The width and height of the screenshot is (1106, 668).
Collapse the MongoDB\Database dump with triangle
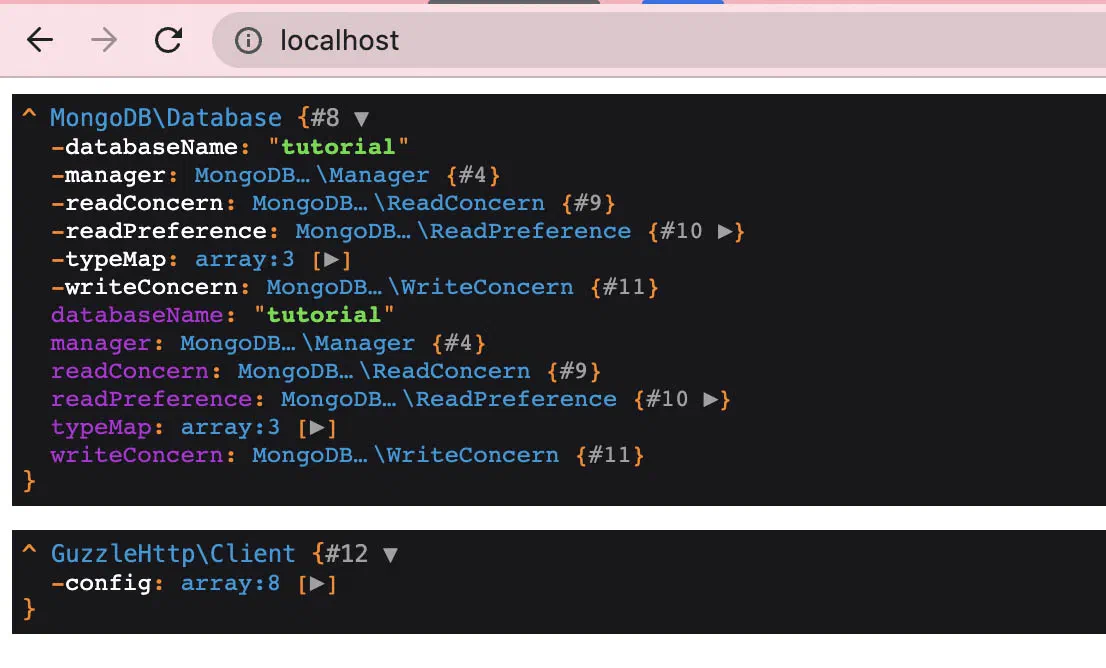point(361,119)
